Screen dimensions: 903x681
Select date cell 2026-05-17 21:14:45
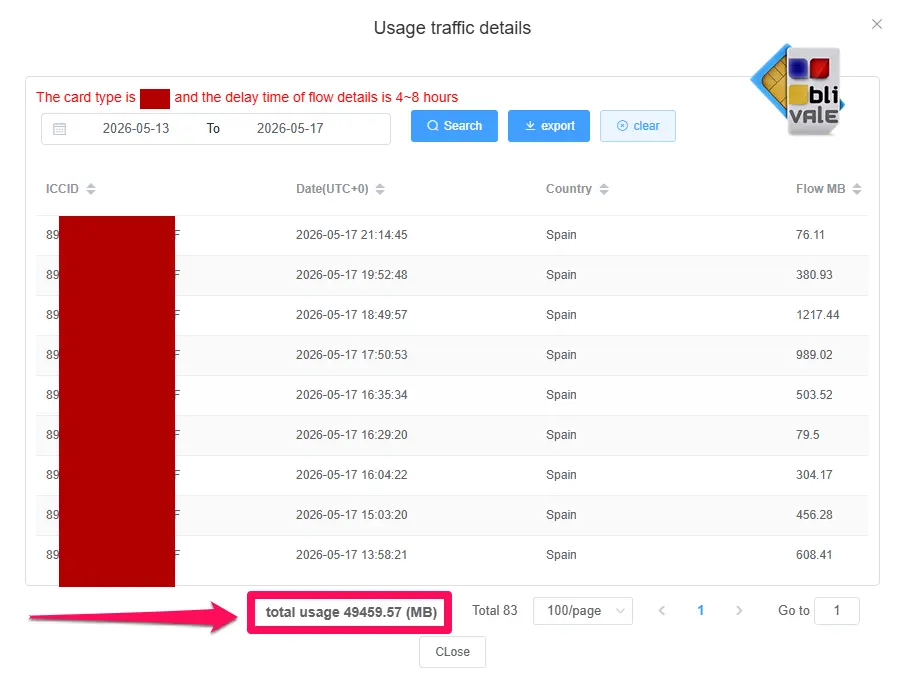pyautogui.click(x=351, y=235)
